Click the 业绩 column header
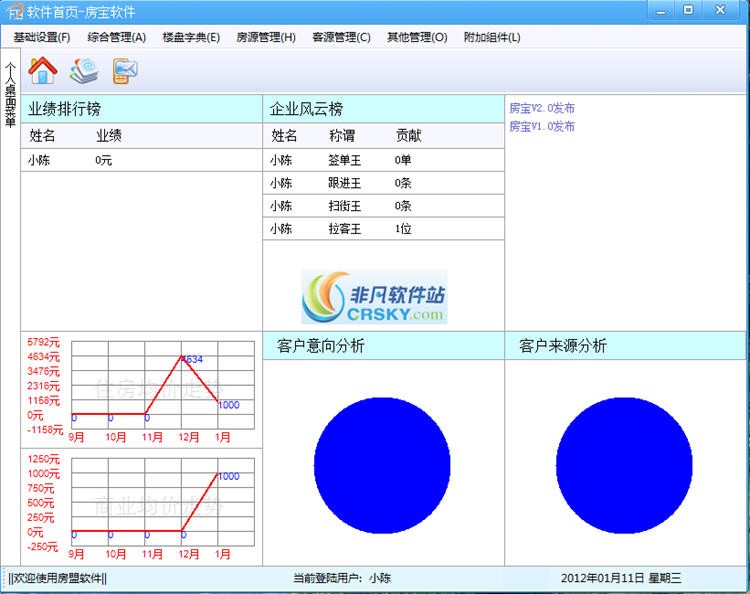The image size is (750, 594). click(x=109, y=136)
